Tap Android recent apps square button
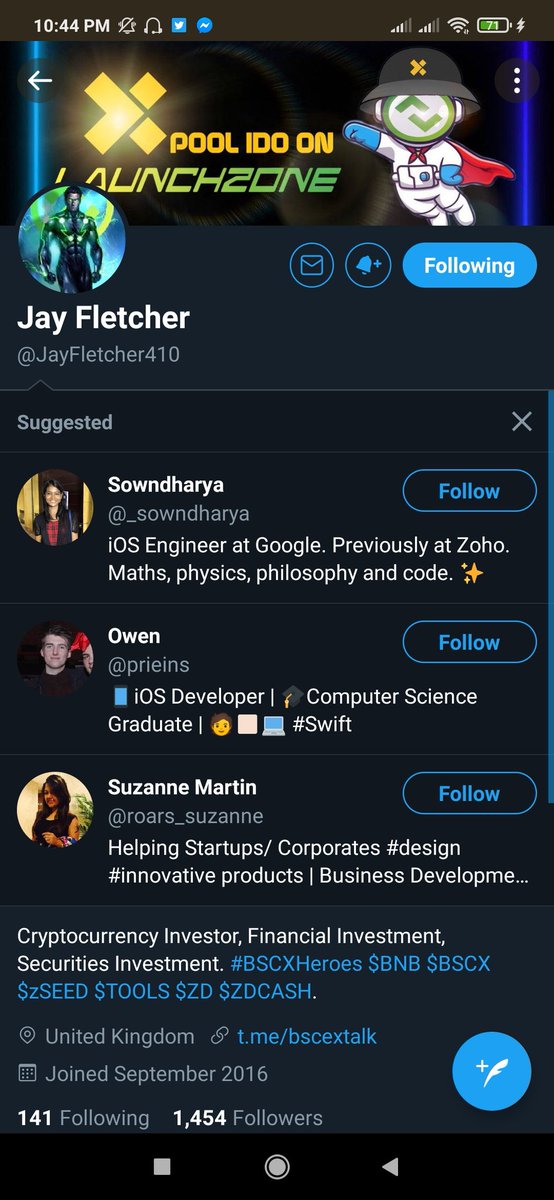The image size is (554, 1200). (162, 1166)
